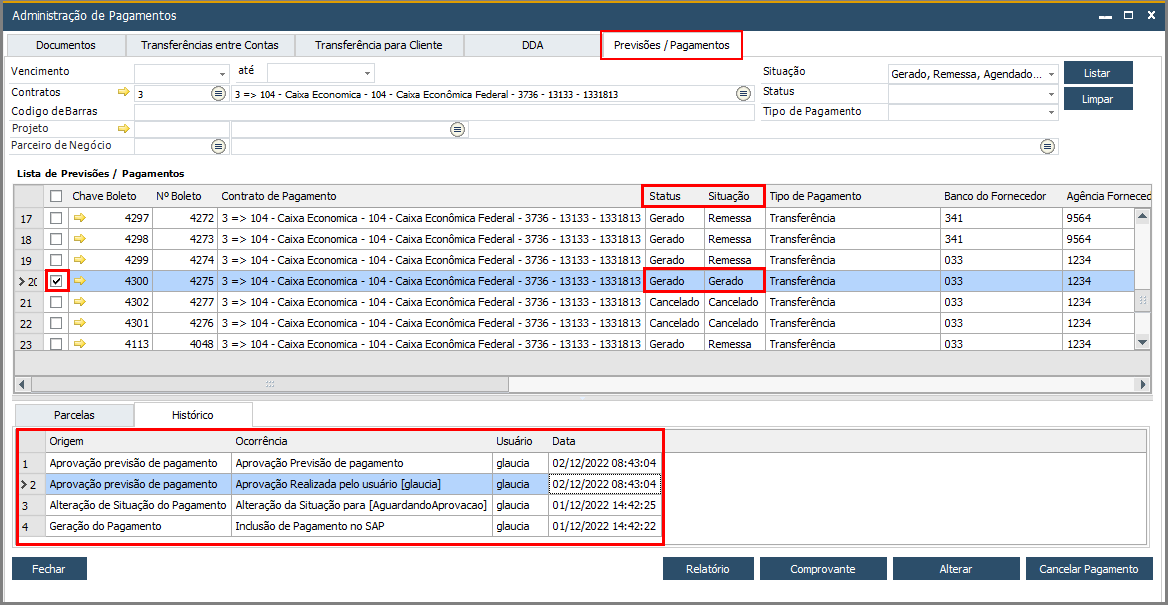Click the Fechar button
This screenshot has width=1168, height=605.
coord(49,568)
